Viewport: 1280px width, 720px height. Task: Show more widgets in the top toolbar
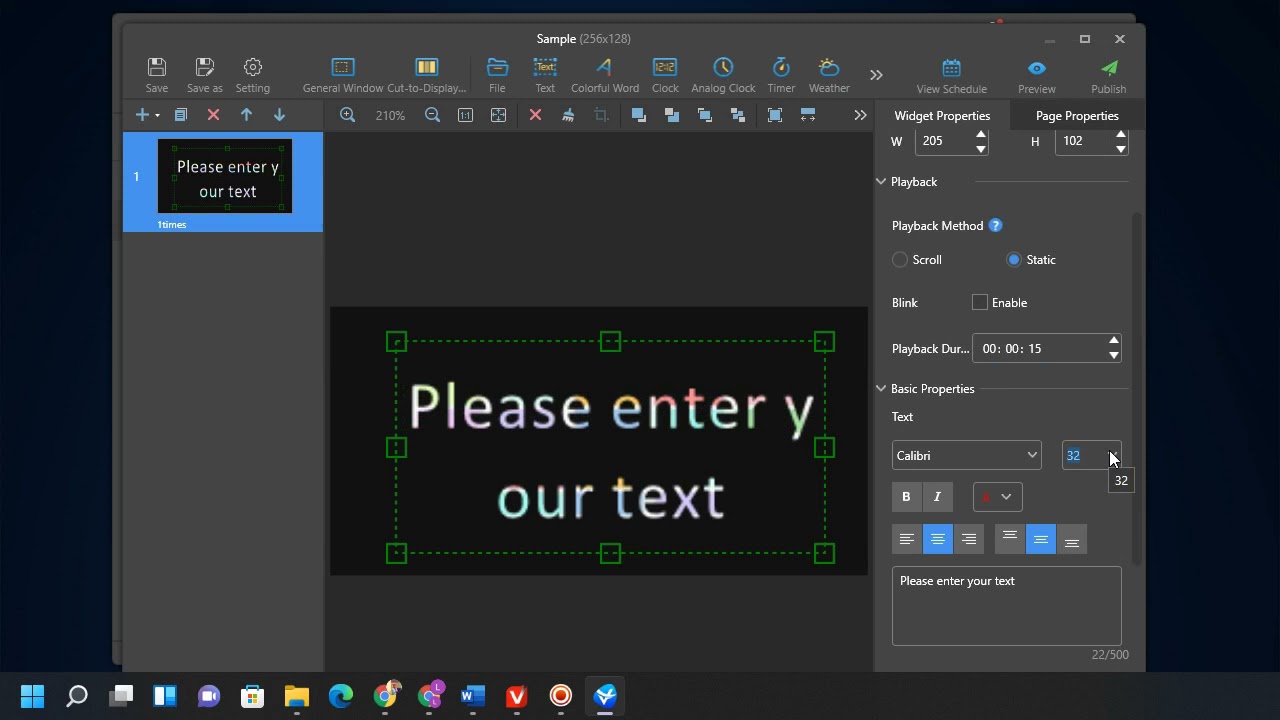(x=876, y=75)
